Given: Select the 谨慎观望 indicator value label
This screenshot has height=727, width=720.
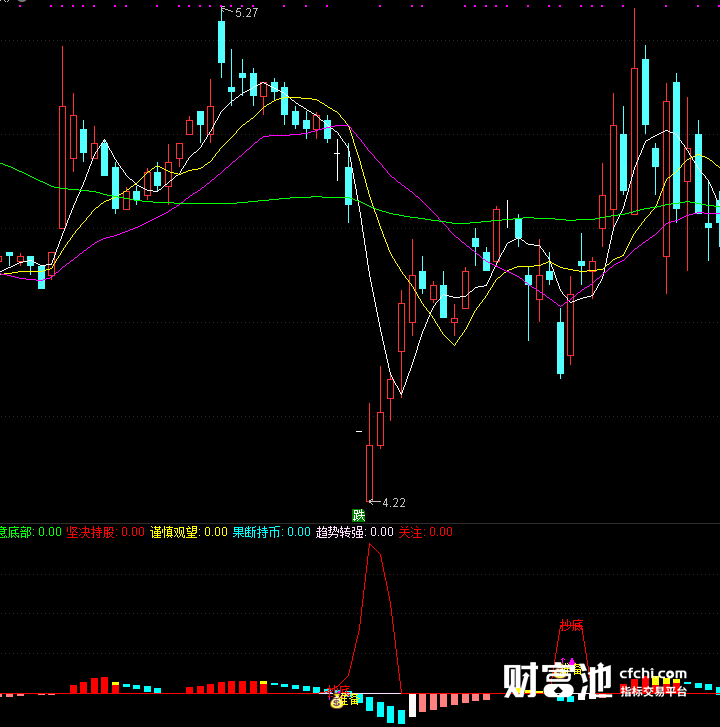Looking at the screenshot, I should point(189,532).
